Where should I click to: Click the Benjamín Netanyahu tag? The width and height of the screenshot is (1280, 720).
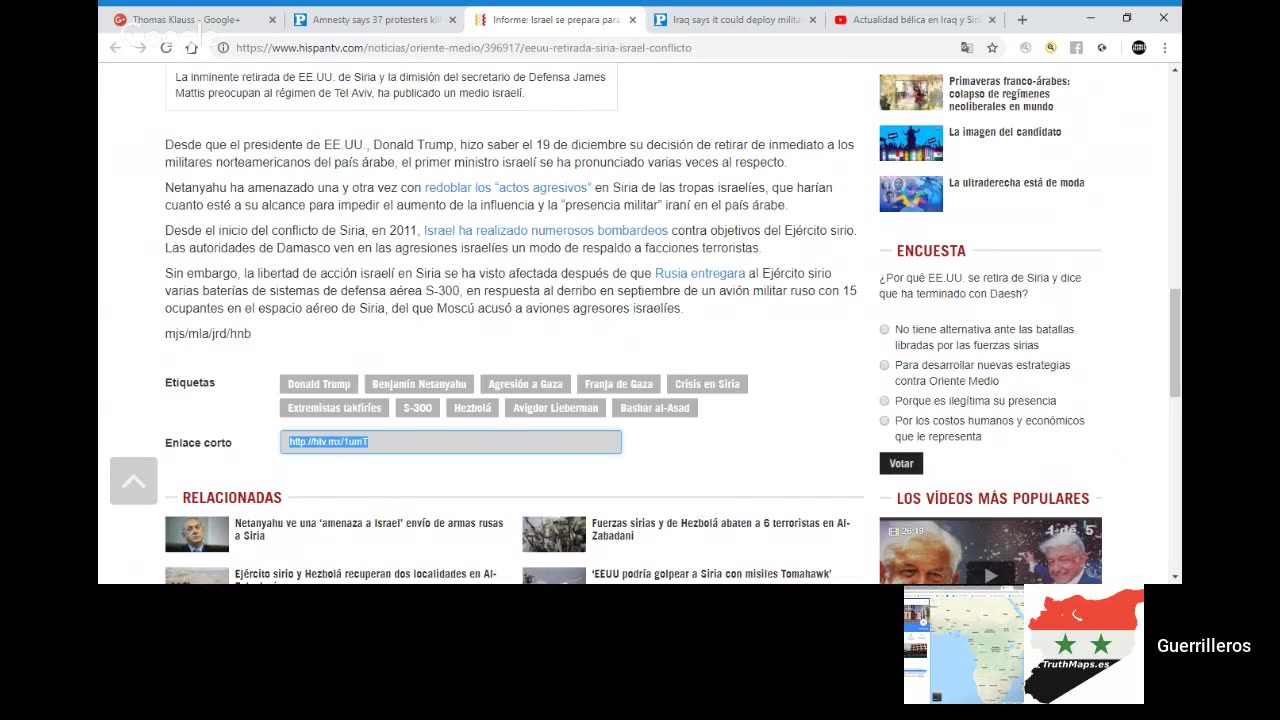click(419, 384)
